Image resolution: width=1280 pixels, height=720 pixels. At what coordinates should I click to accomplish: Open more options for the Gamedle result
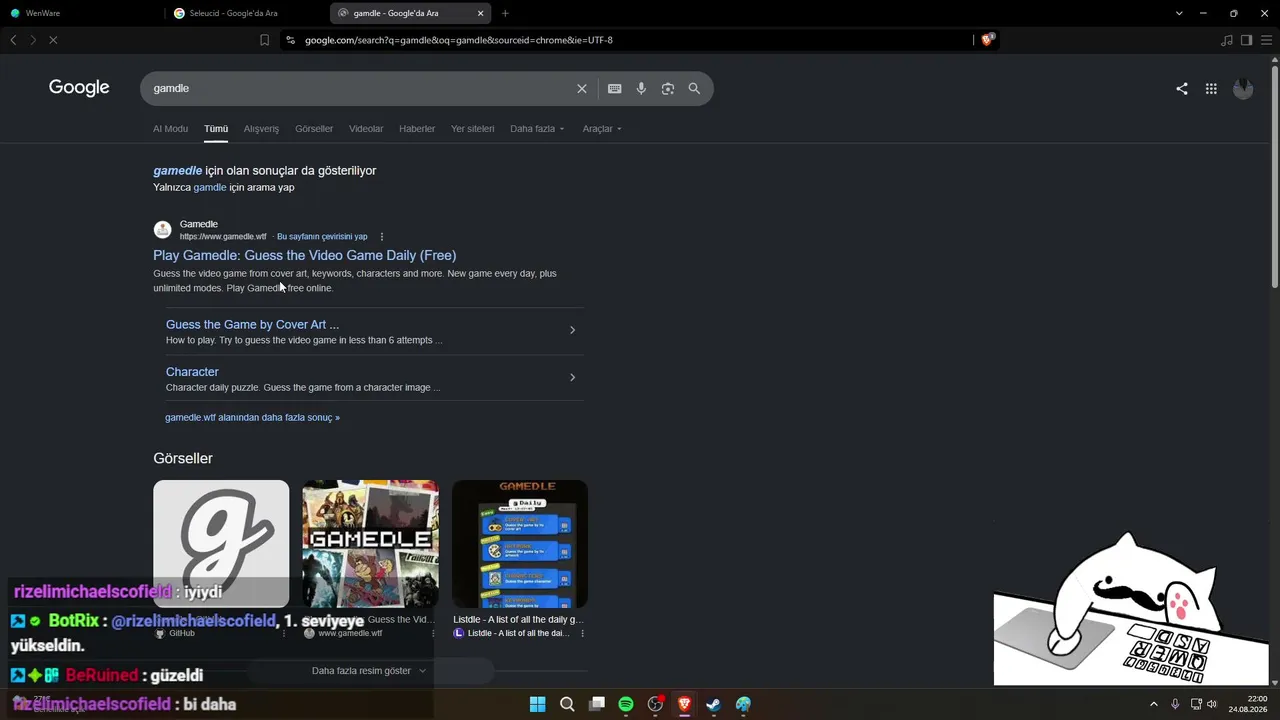[x=381, y=237]
